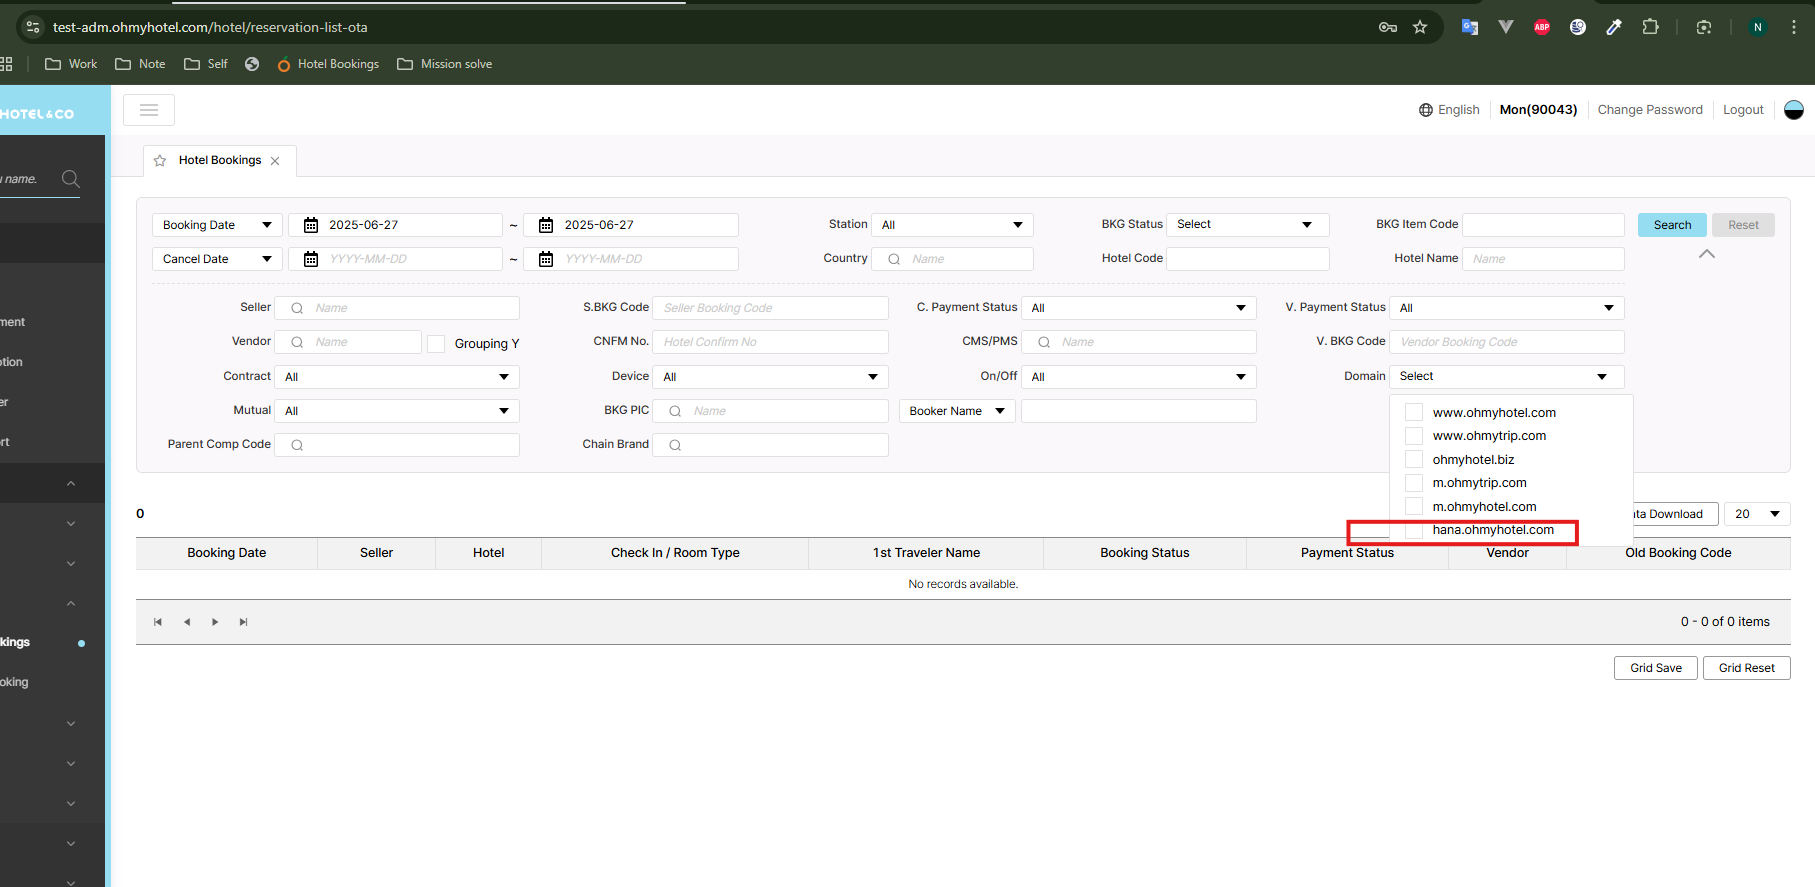Viewport: 1815px width, 887px height.
Task: Enable the Grouping Y checkbox
Action: tap(436, 343)
